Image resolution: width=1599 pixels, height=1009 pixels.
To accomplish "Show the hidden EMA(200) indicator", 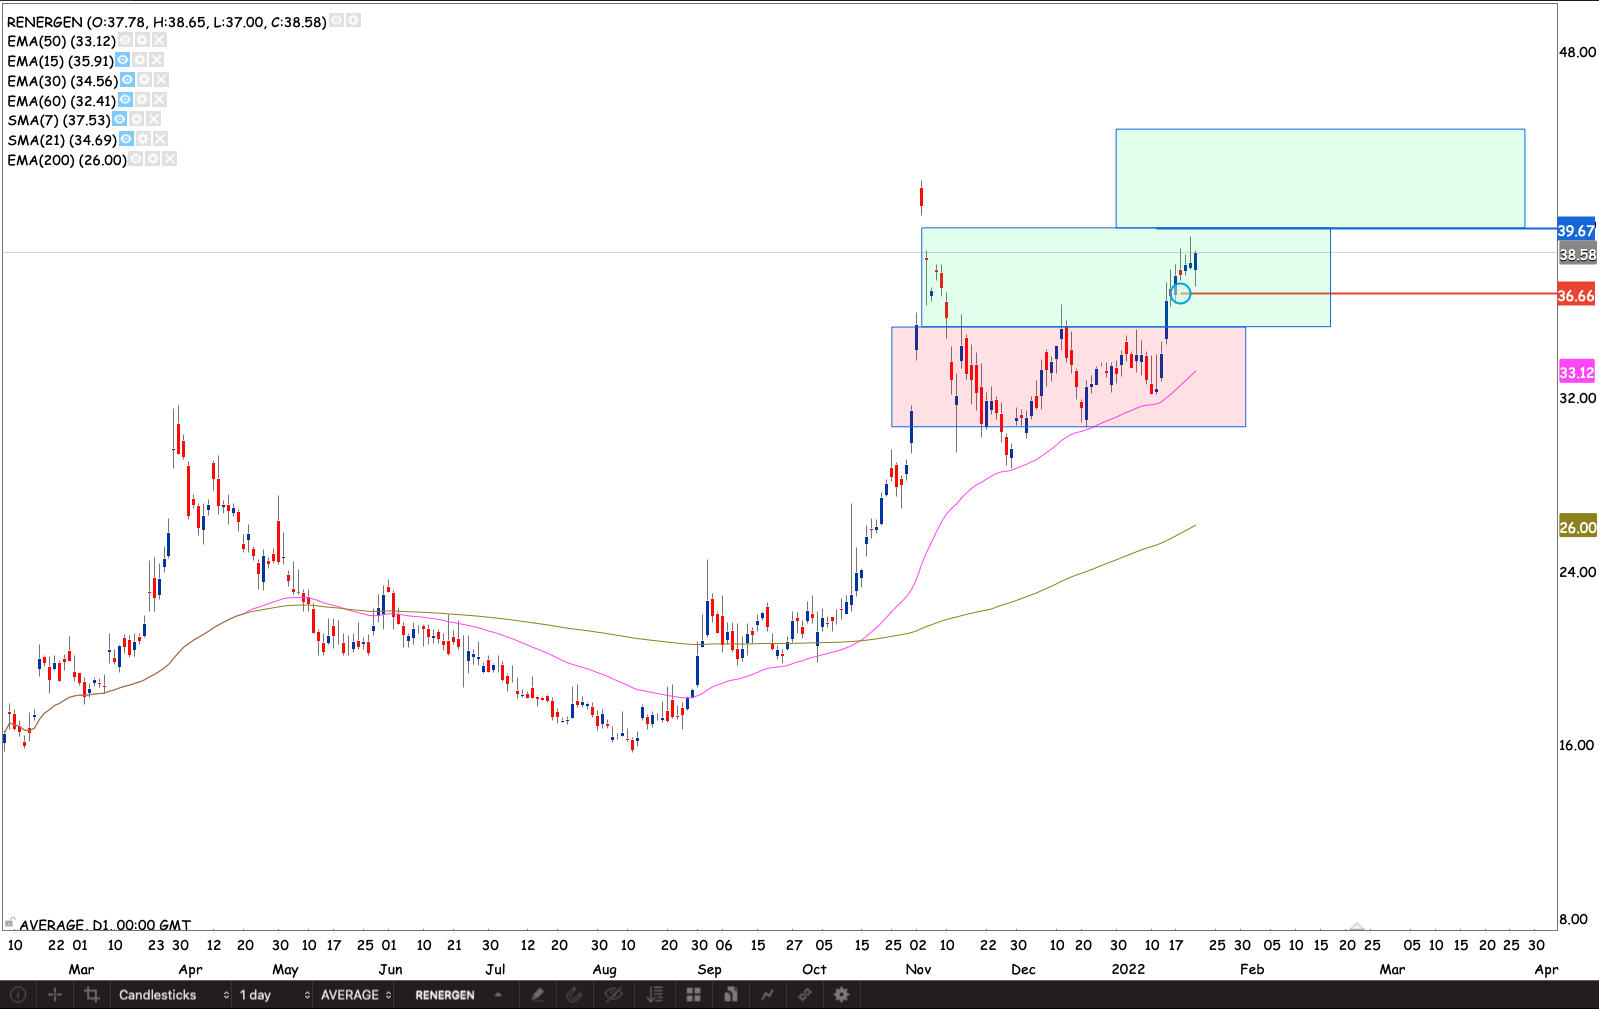I will point(136,159).
